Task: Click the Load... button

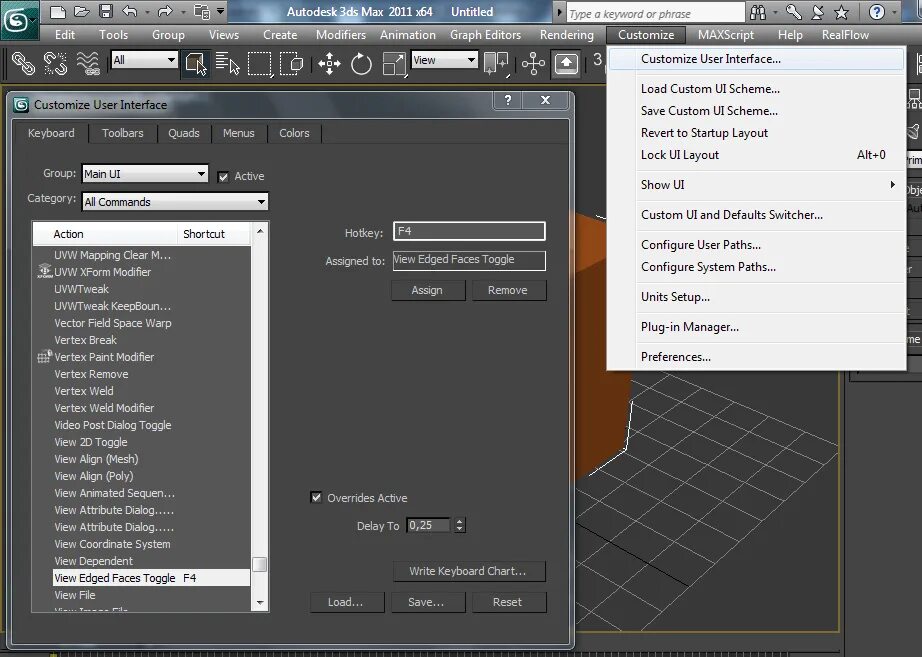Action: [x=347, y=602]
